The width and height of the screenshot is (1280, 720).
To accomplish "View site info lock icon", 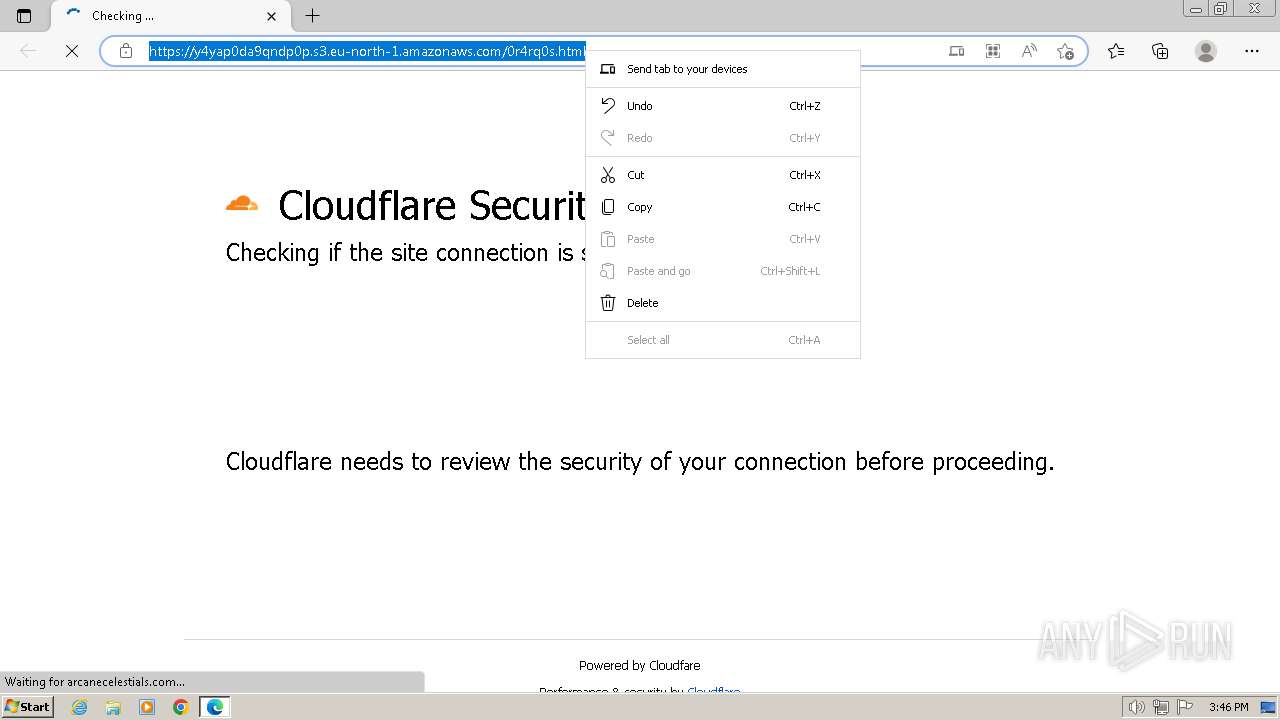I will coord(126,51).
